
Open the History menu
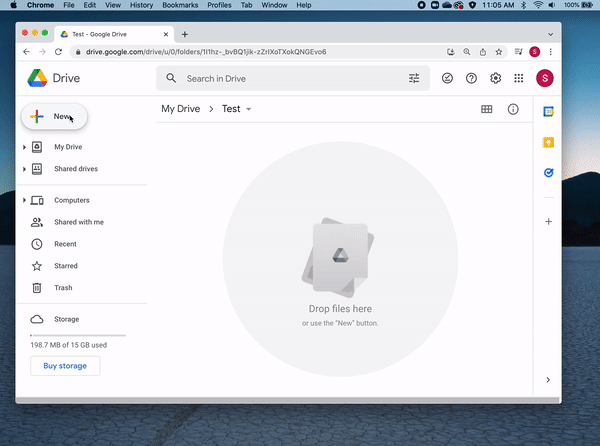tap(141, 5)
